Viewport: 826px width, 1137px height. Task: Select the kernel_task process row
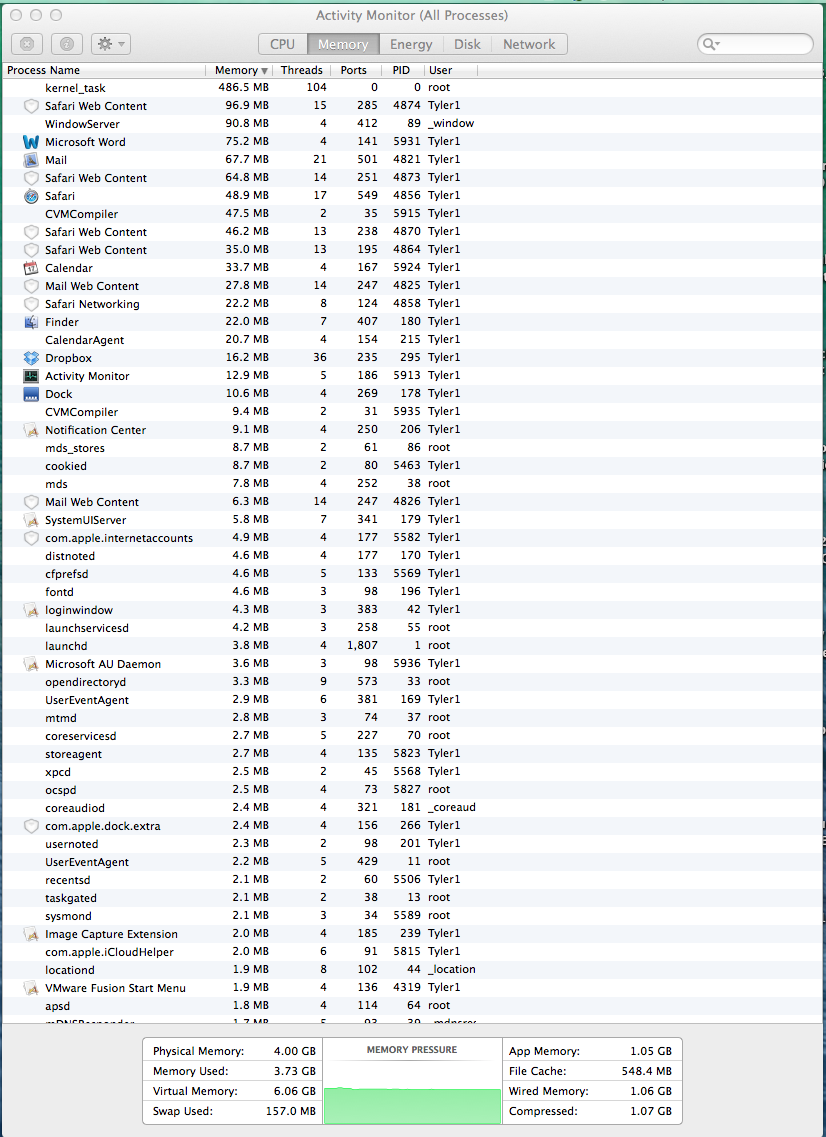point(412,88)
